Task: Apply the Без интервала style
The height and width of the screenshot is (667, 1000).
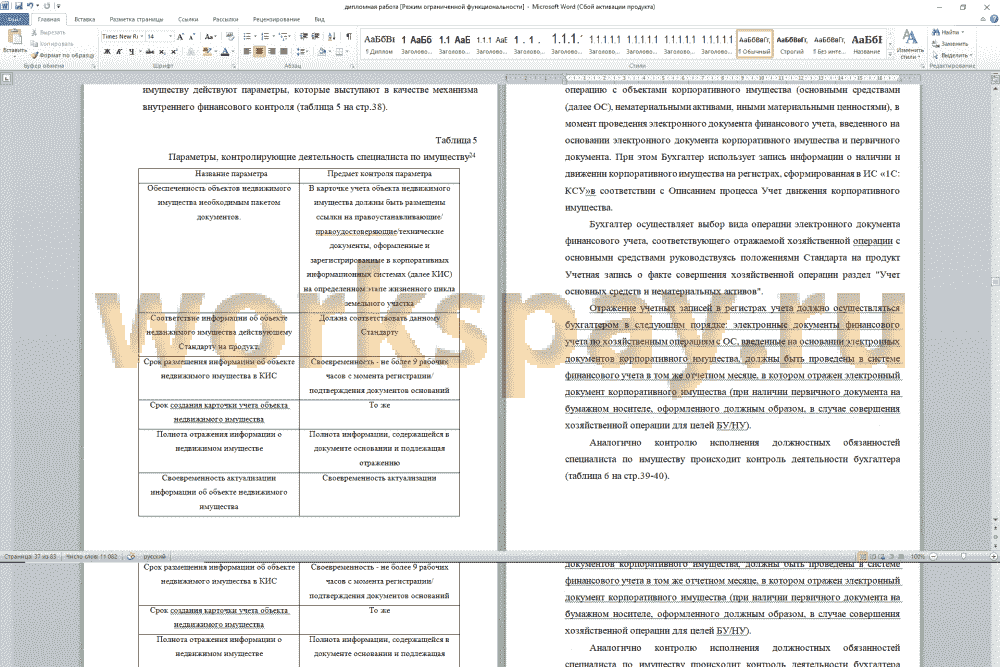Action: pyautogui.click(x=829, y=44)
